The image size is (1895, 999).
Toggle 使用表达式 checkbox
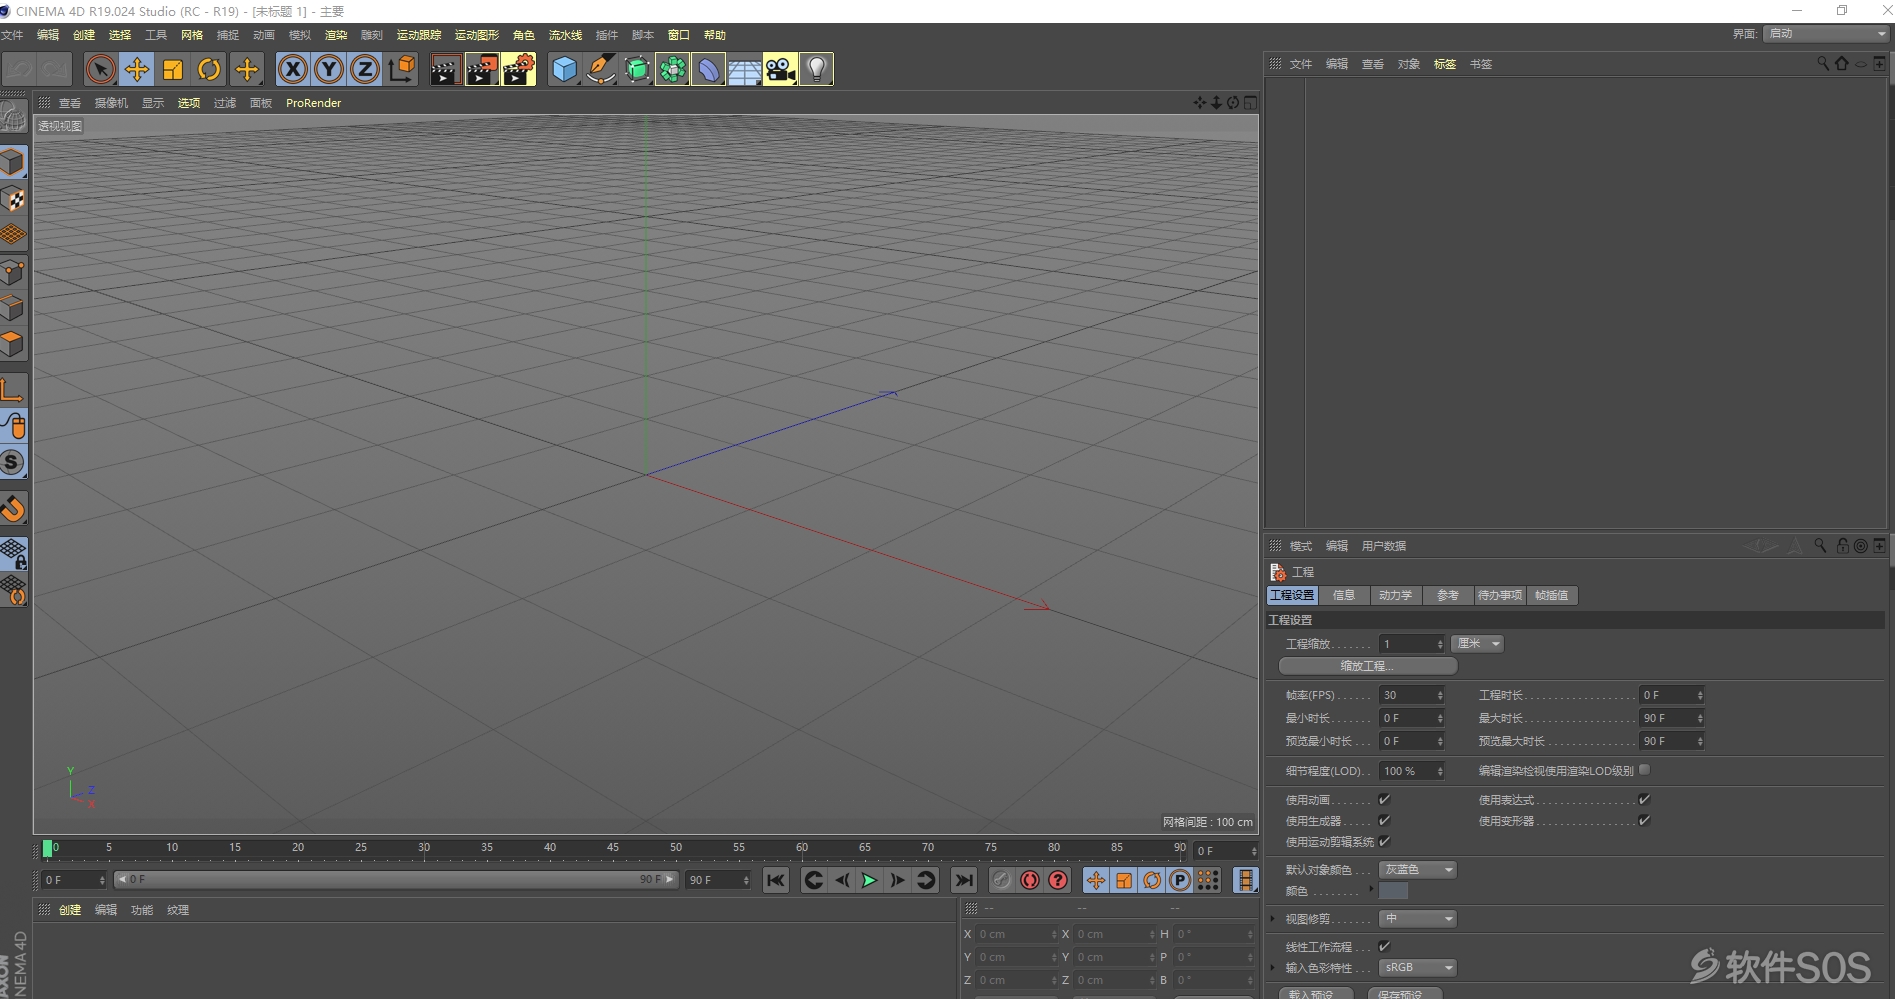(1644, 799)
